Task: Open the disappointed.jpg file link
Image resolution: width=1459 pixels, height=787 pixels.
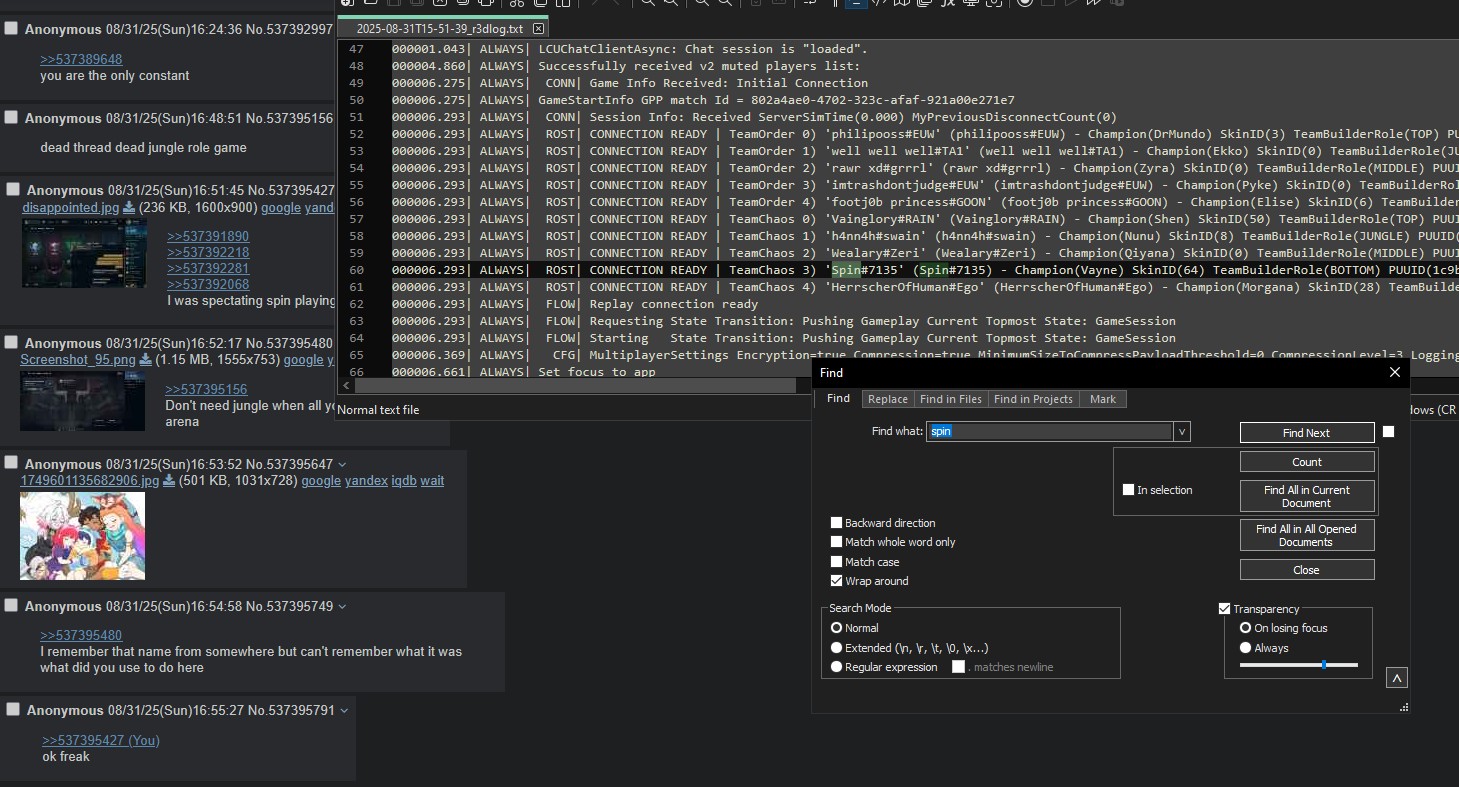Action: click(x=70, y=208)
